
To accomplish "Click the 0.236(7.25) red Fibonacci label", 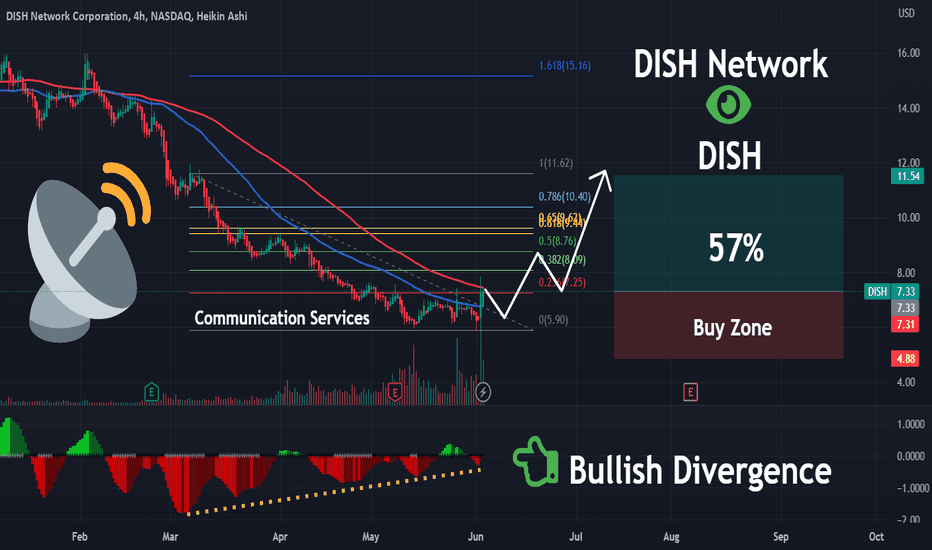I will (562, 282).
